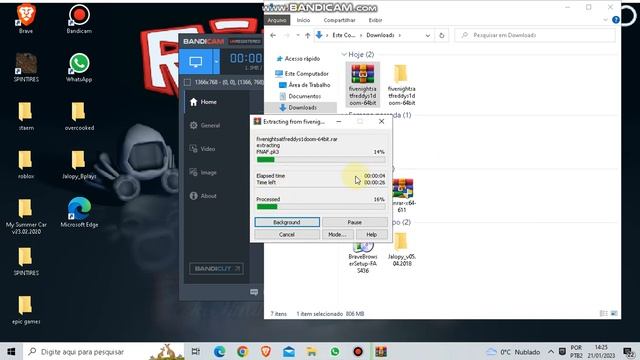Click Downloads in the address path
The width and height of the screenshot is (640, 360).
tap(380, 36)
